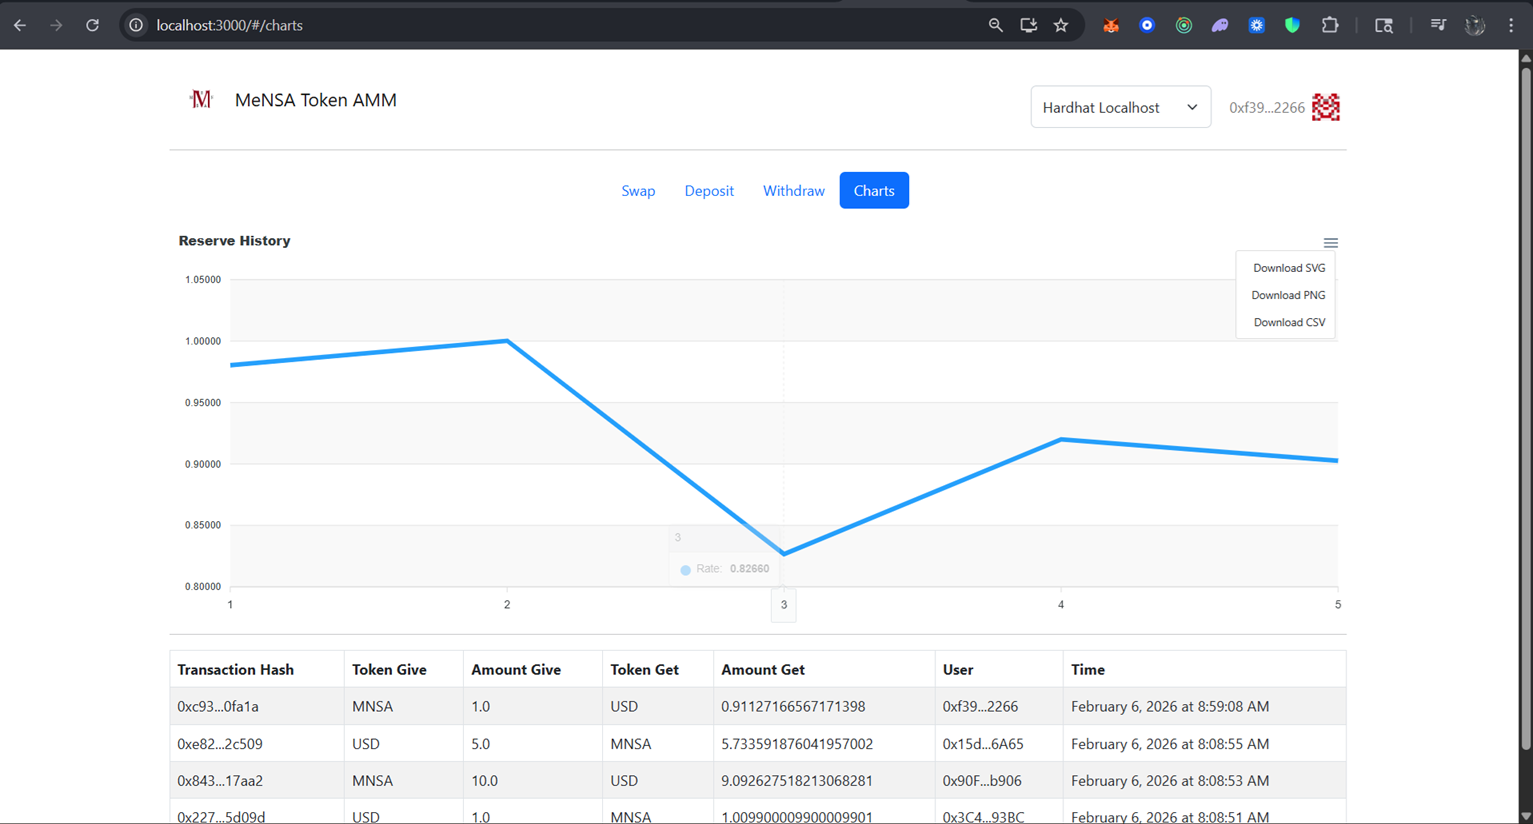Toggle the chart hamburger menu
The height and width of the screenshot is (824, 1533).
coord(1330,243)
